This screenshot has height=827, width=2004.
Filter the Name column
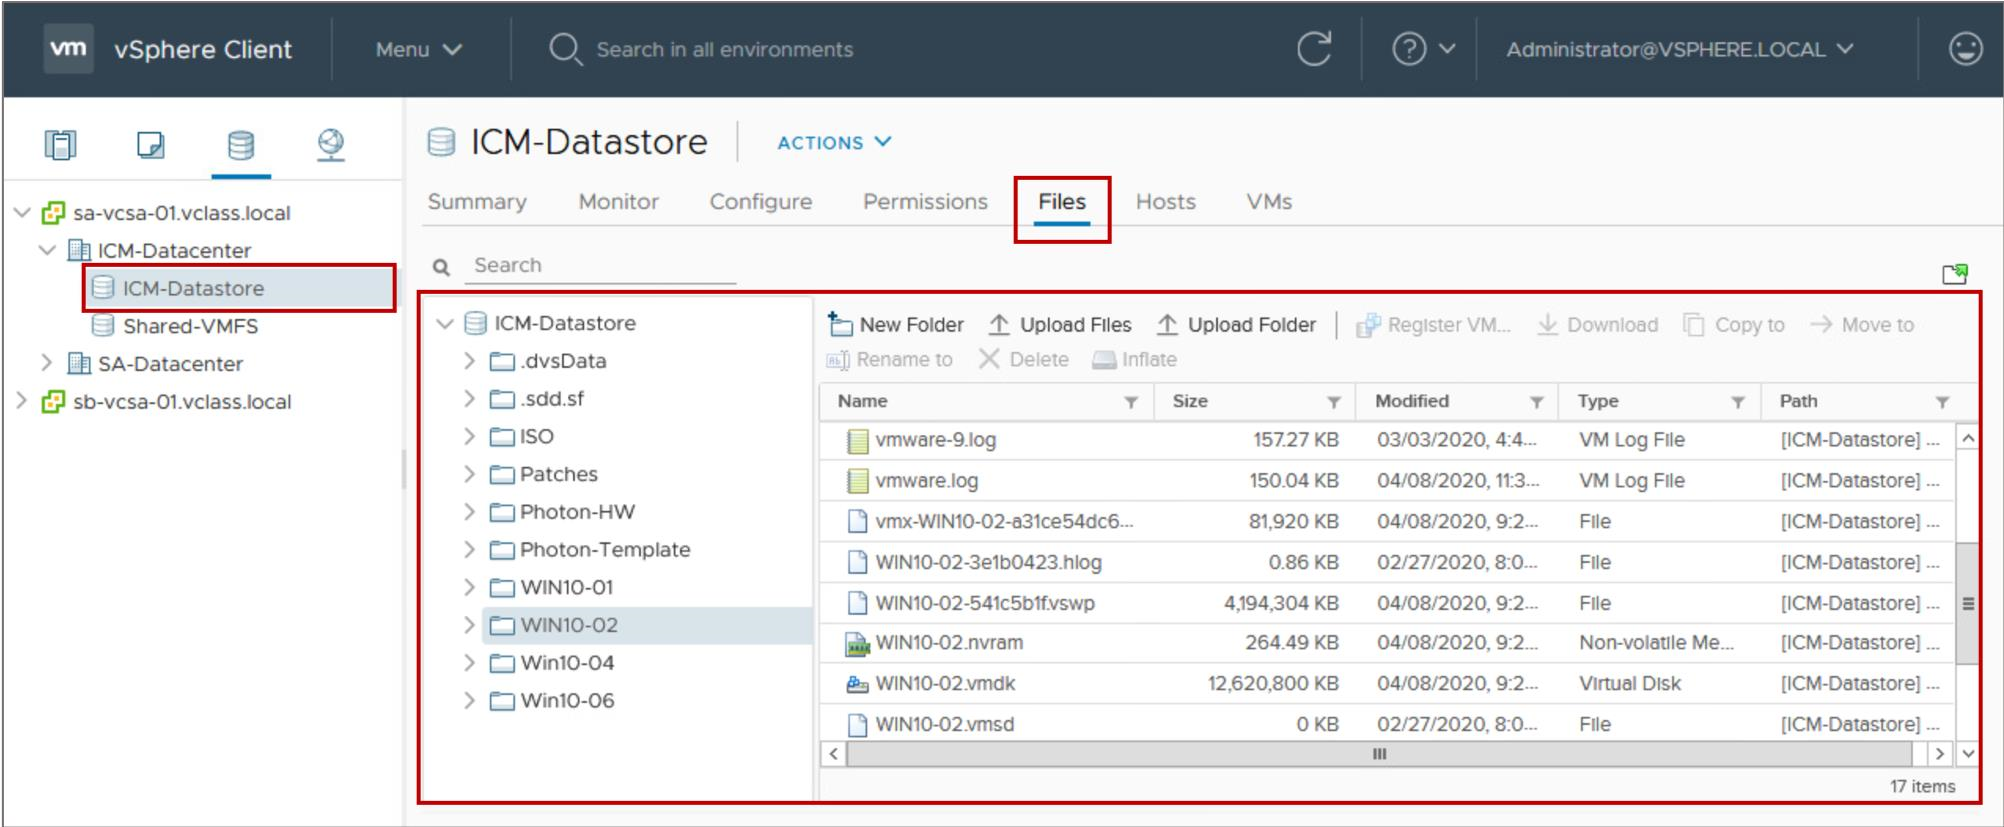coord(1131,402)
